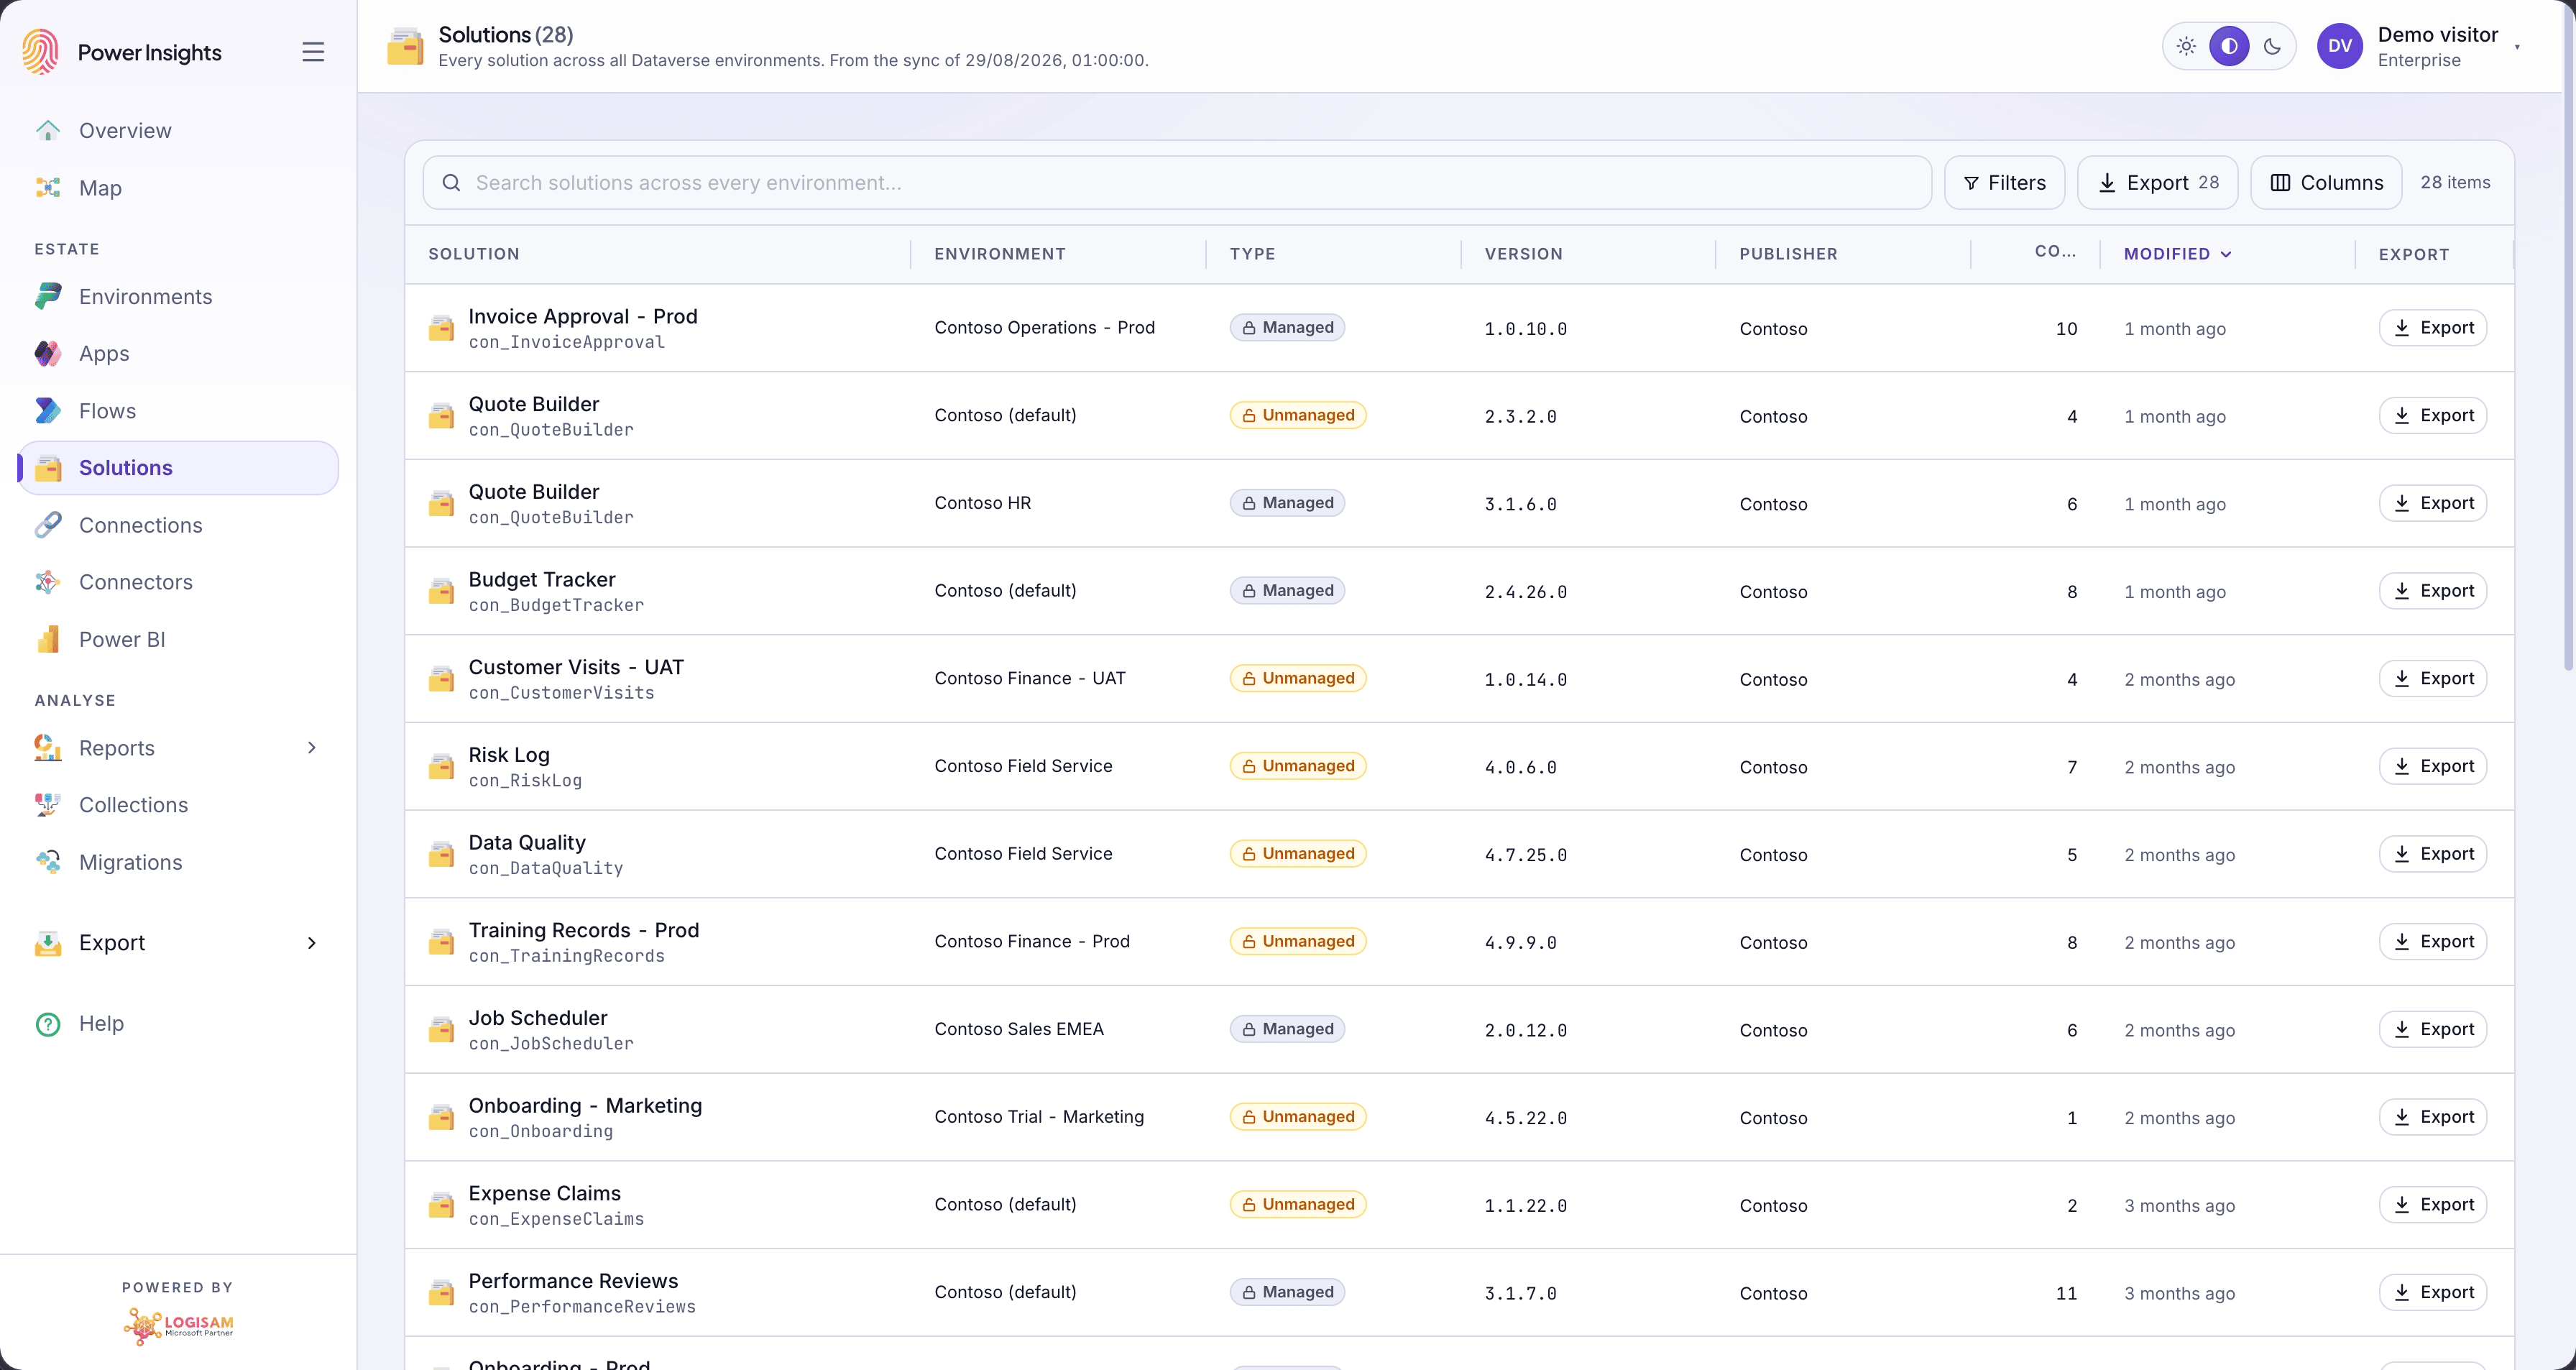Click Contoso HR environment cell
This screenshot has height=1370, width=2576.
click(x=982, y=503)
